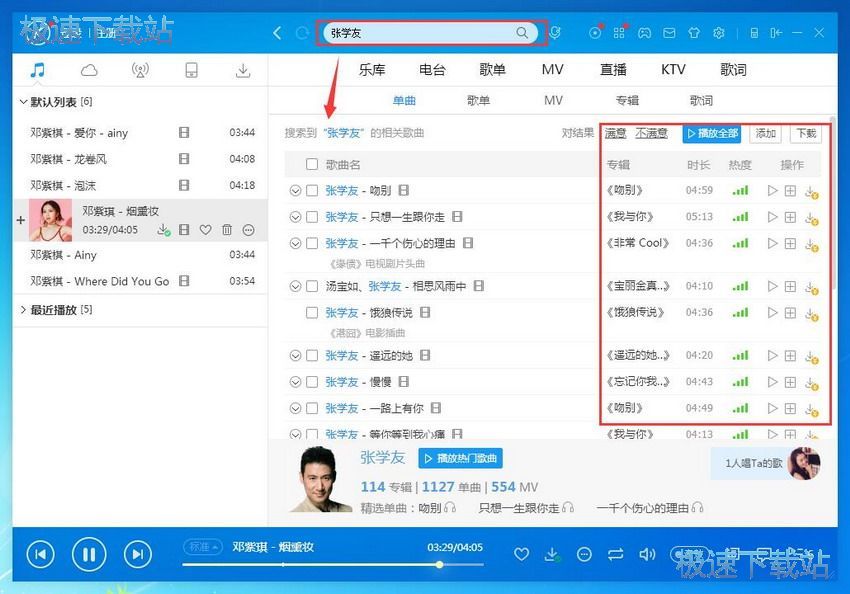The width and height of the screenshot is (850, 594).
Task: Open the cloud music tab
Action: pos(89,70)
